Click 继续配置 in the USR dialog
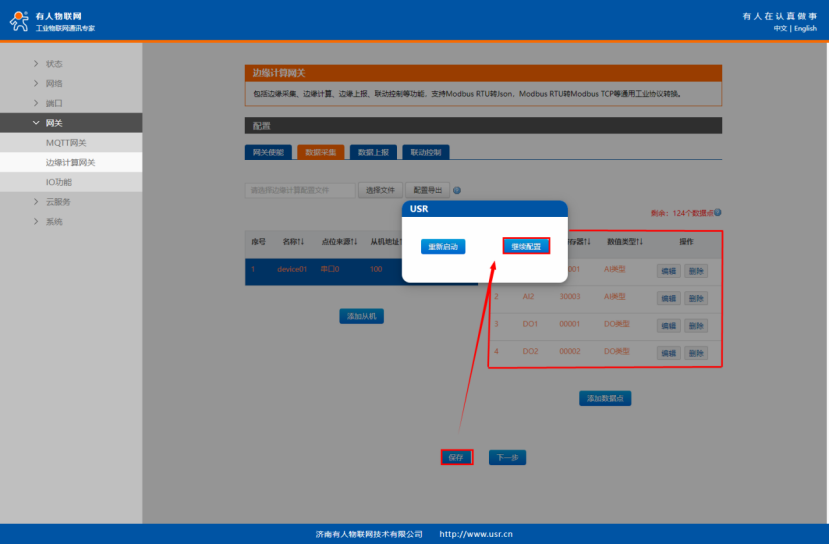Screen dimensions: 829x544 (526, 246)
